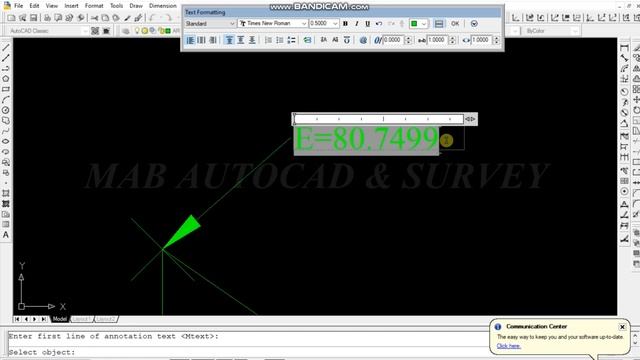This screenshot has width=640, height=360.
Task: Click the Cut scissors icon
Action: (94, 18)
